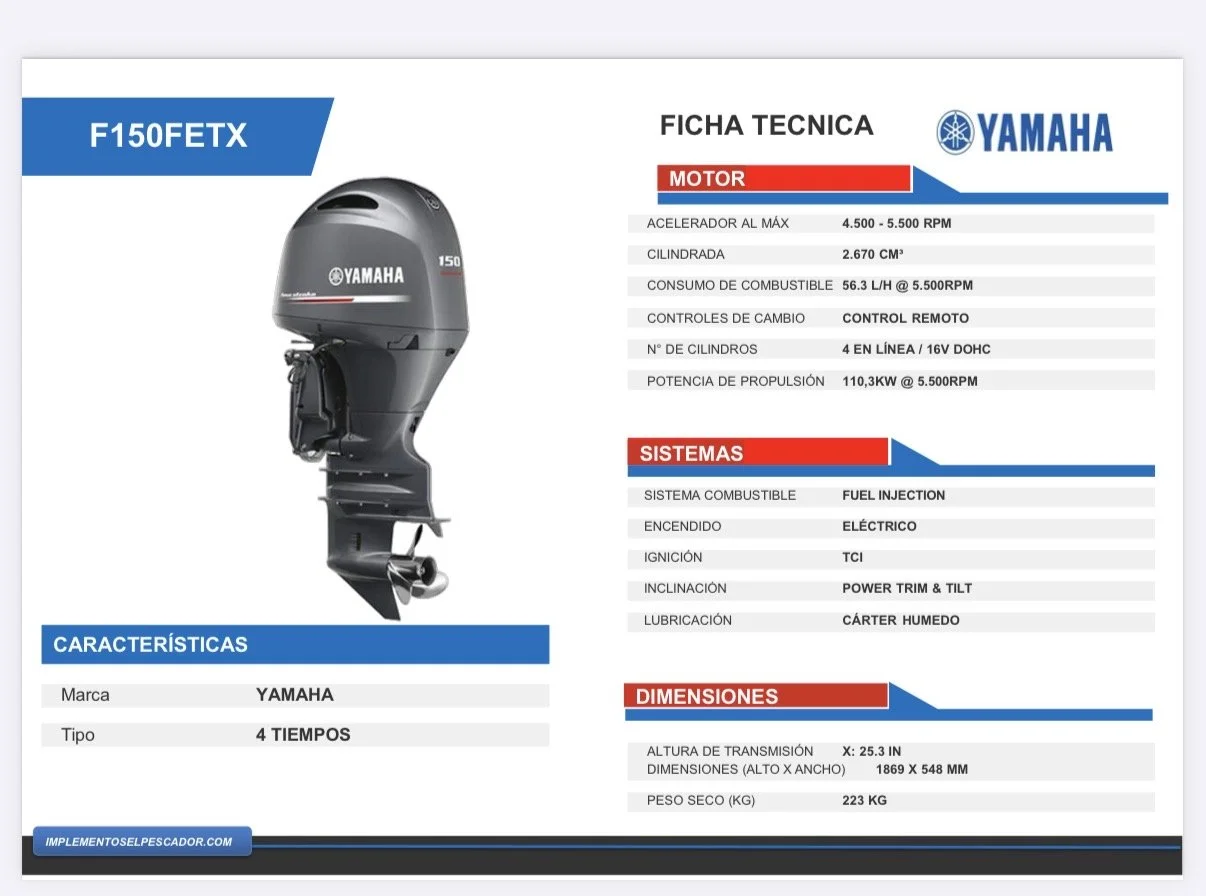Select the POWER TRIM & TILT value
The height and width of the screenshot is (896, 1206).
pos(907,588)
